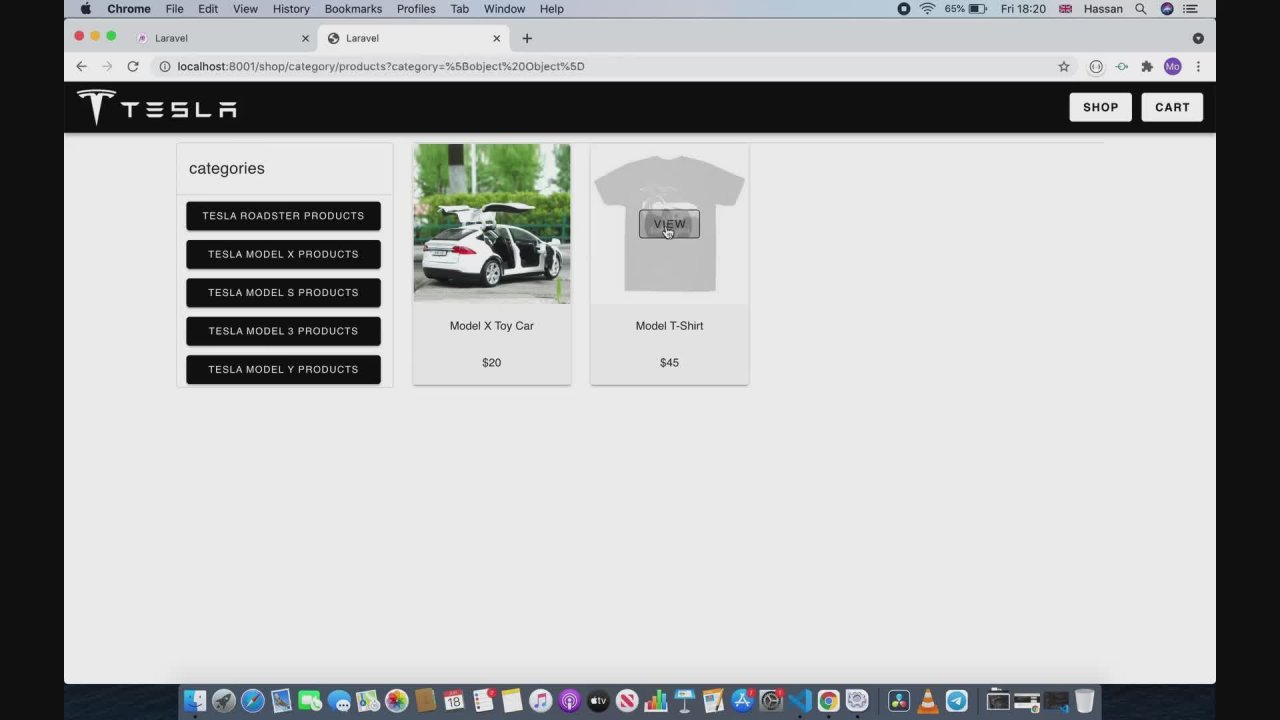The width and height of the screenshot is (1280, 720).
Task: Switch to the first Laravel tab
Action: [x=222, y=38]
